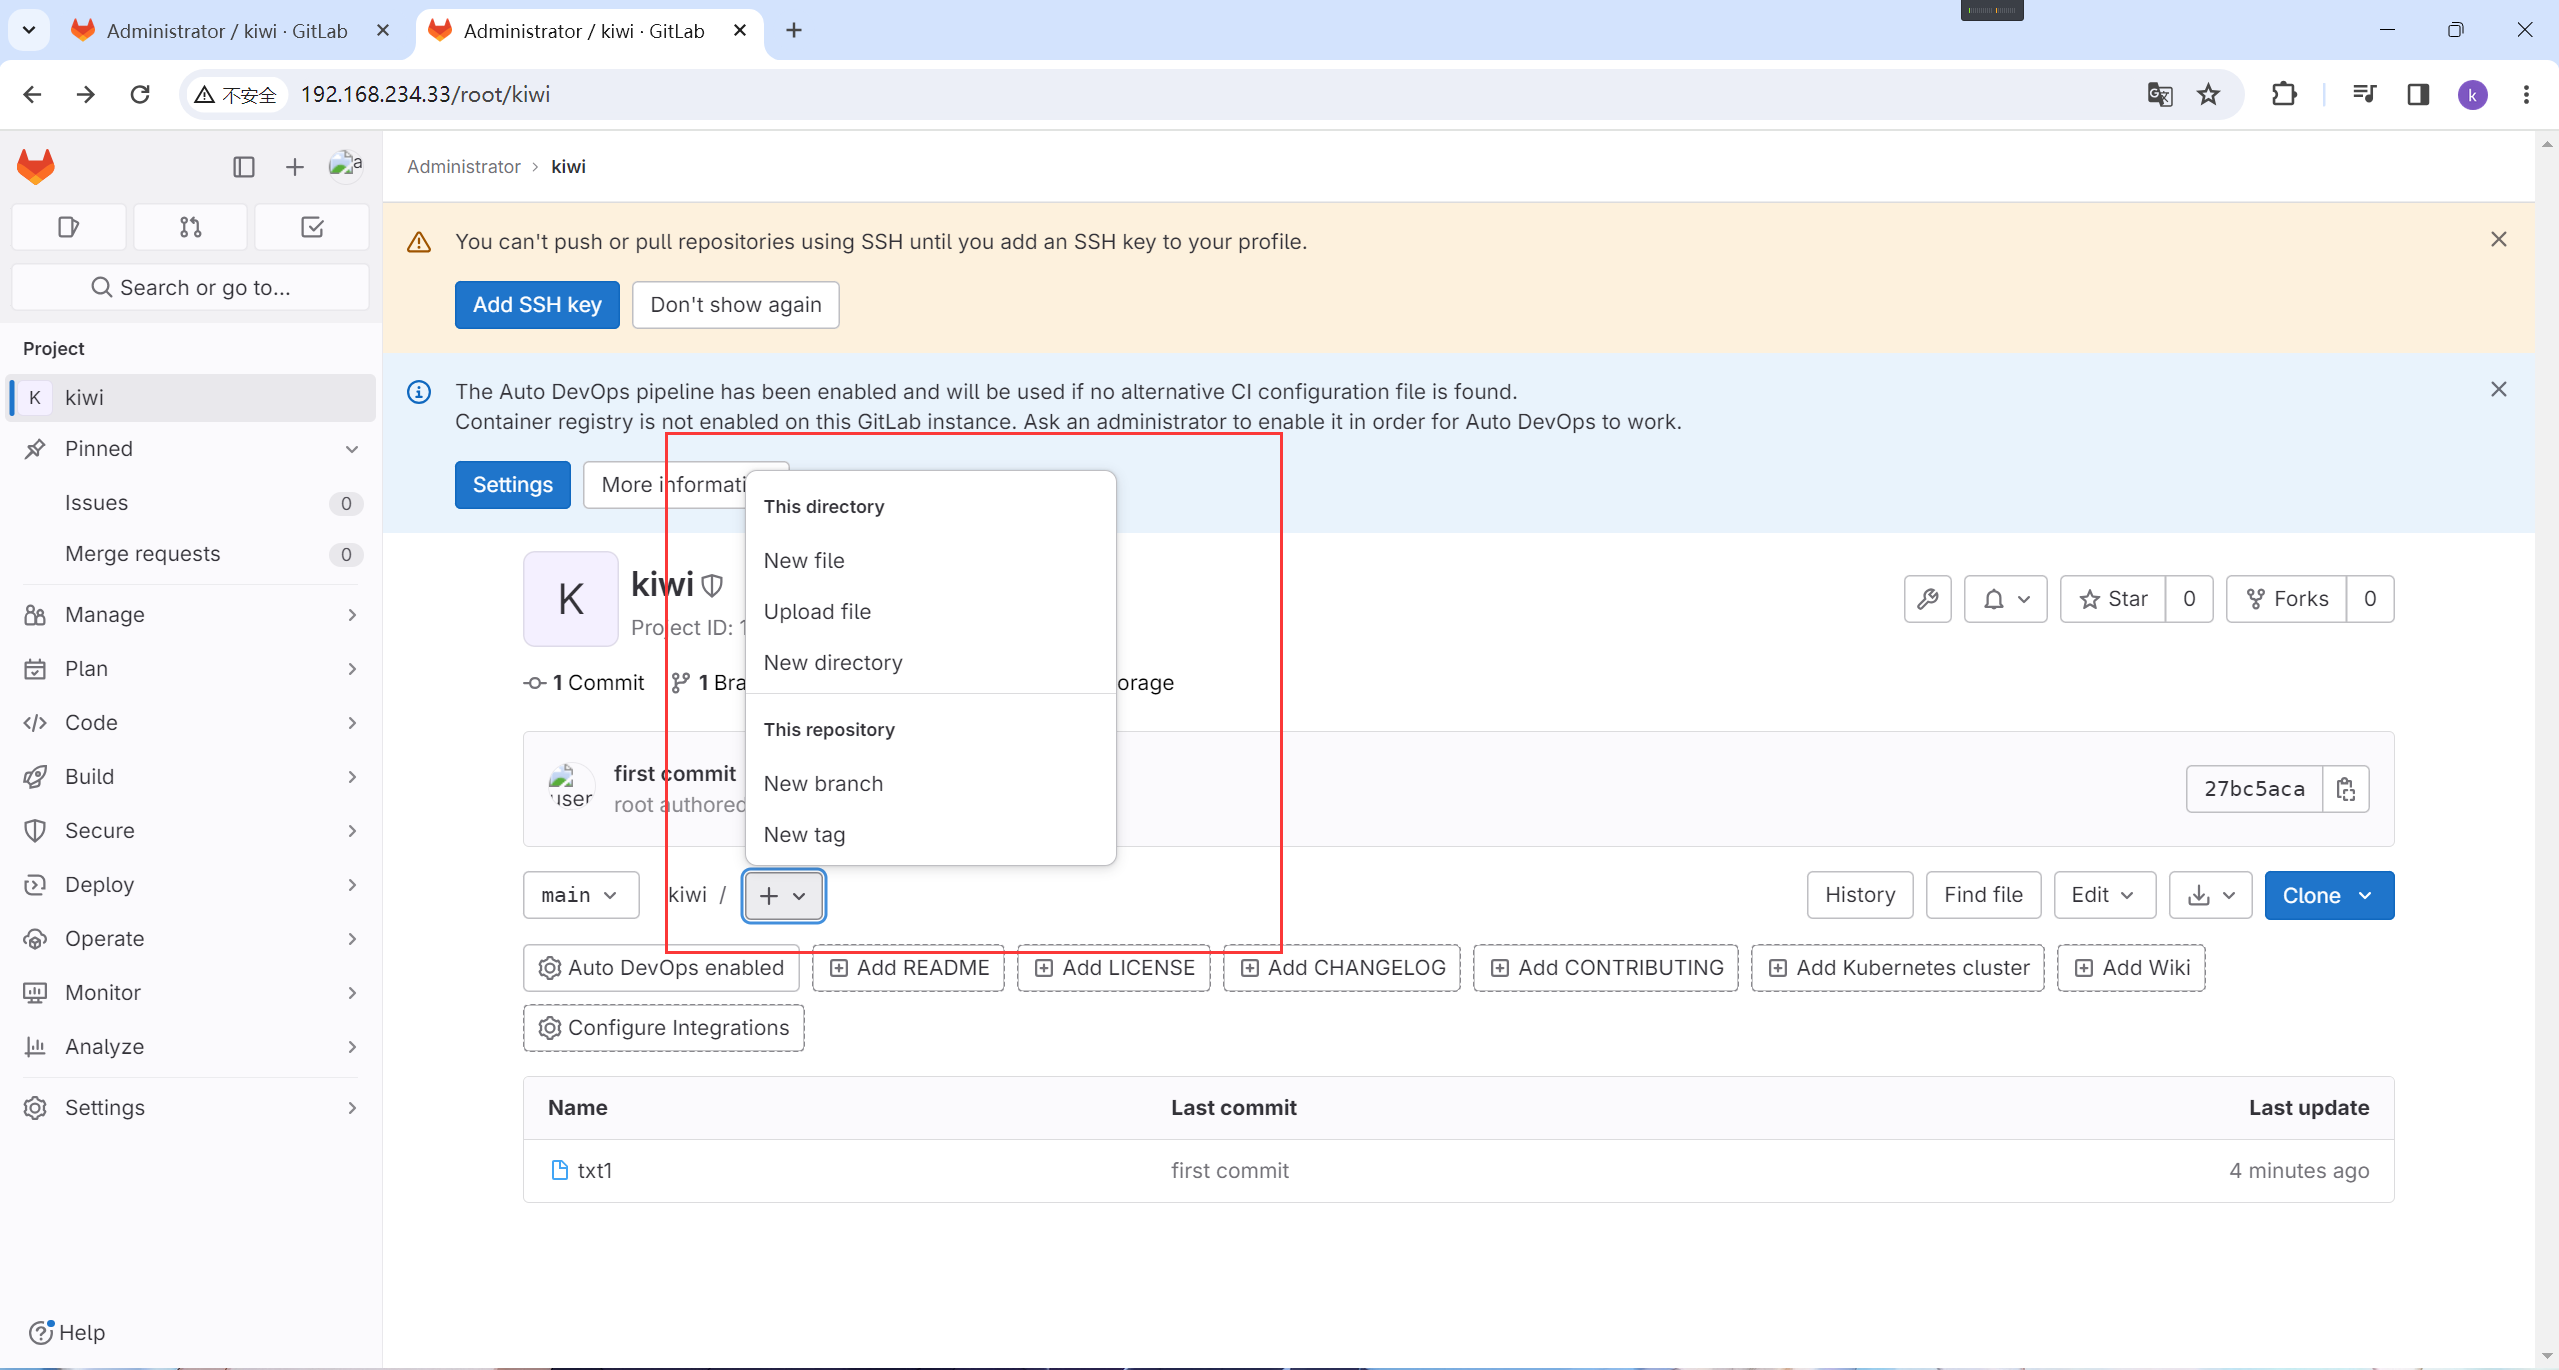Expand the Clone dropdown
The height and width of the screenshot is (1370, 2559).
pos(2328,895)
